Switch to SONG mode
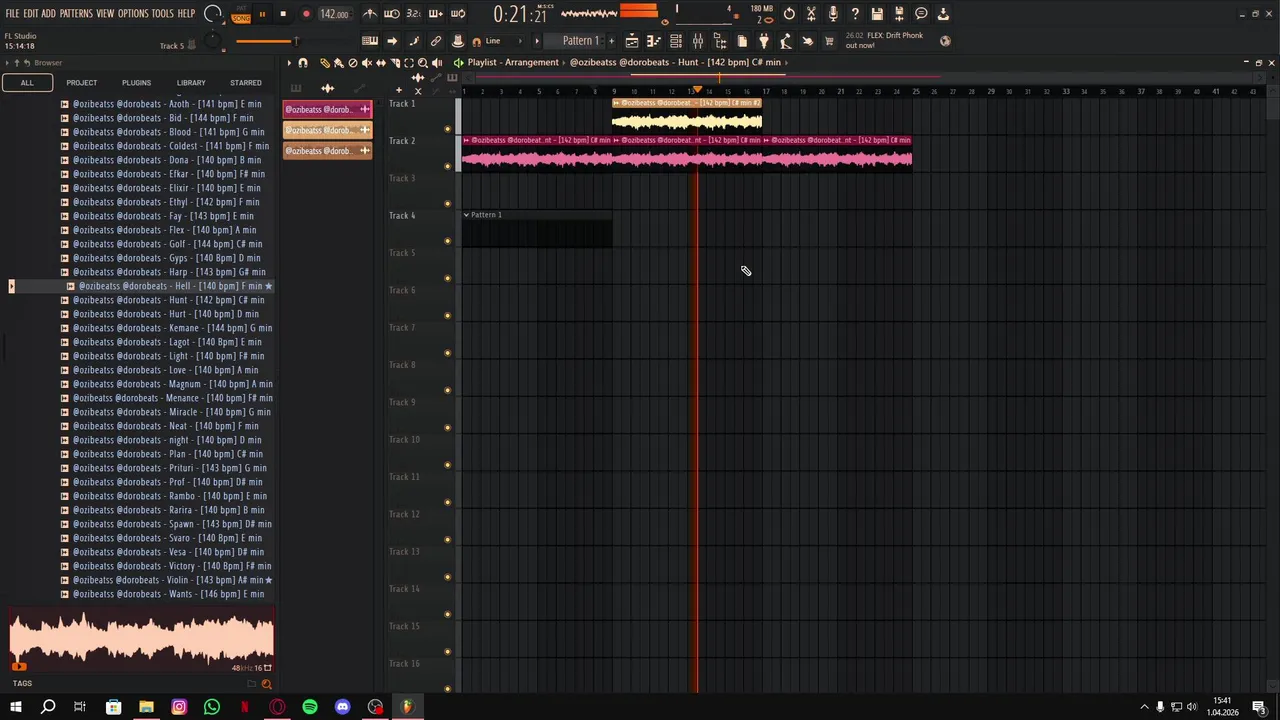The height and width of the screenshot is (720, 1280). tap(241, 18)
